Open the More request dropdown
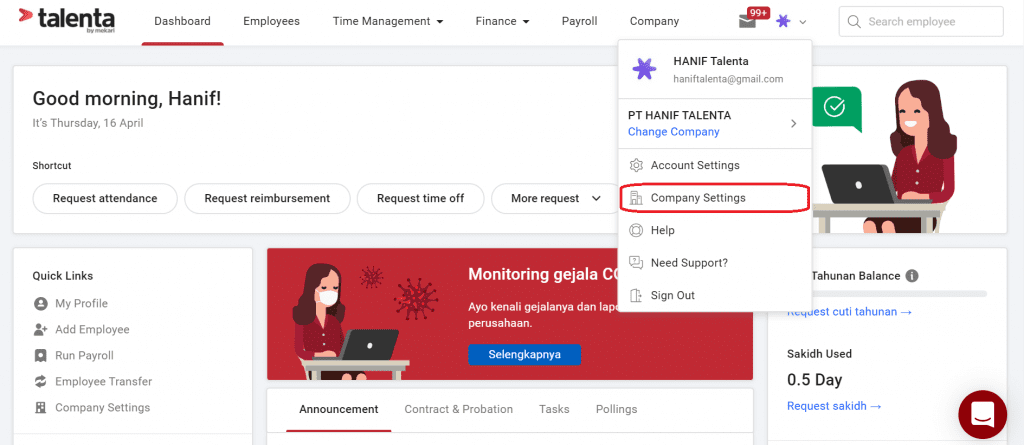This screenshot has width=1024, height=445. [x=556, y=198]
